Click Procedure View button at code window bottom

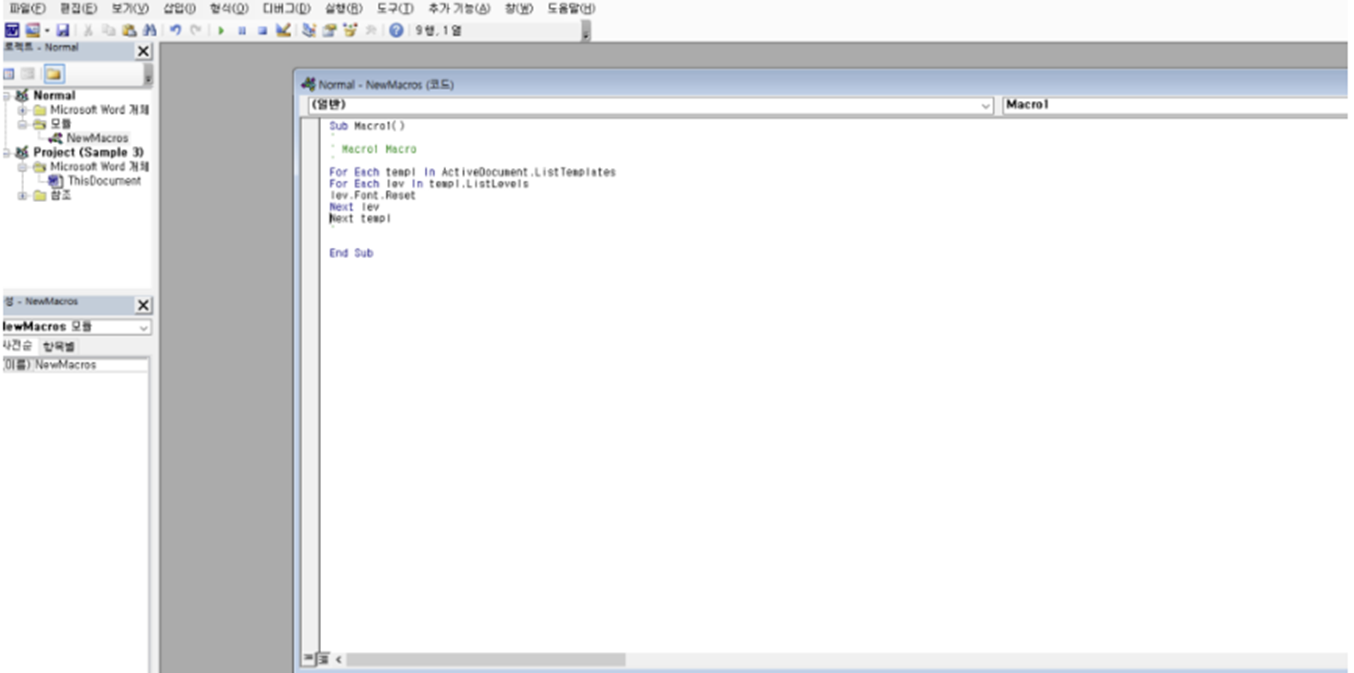tap(308, 659)
